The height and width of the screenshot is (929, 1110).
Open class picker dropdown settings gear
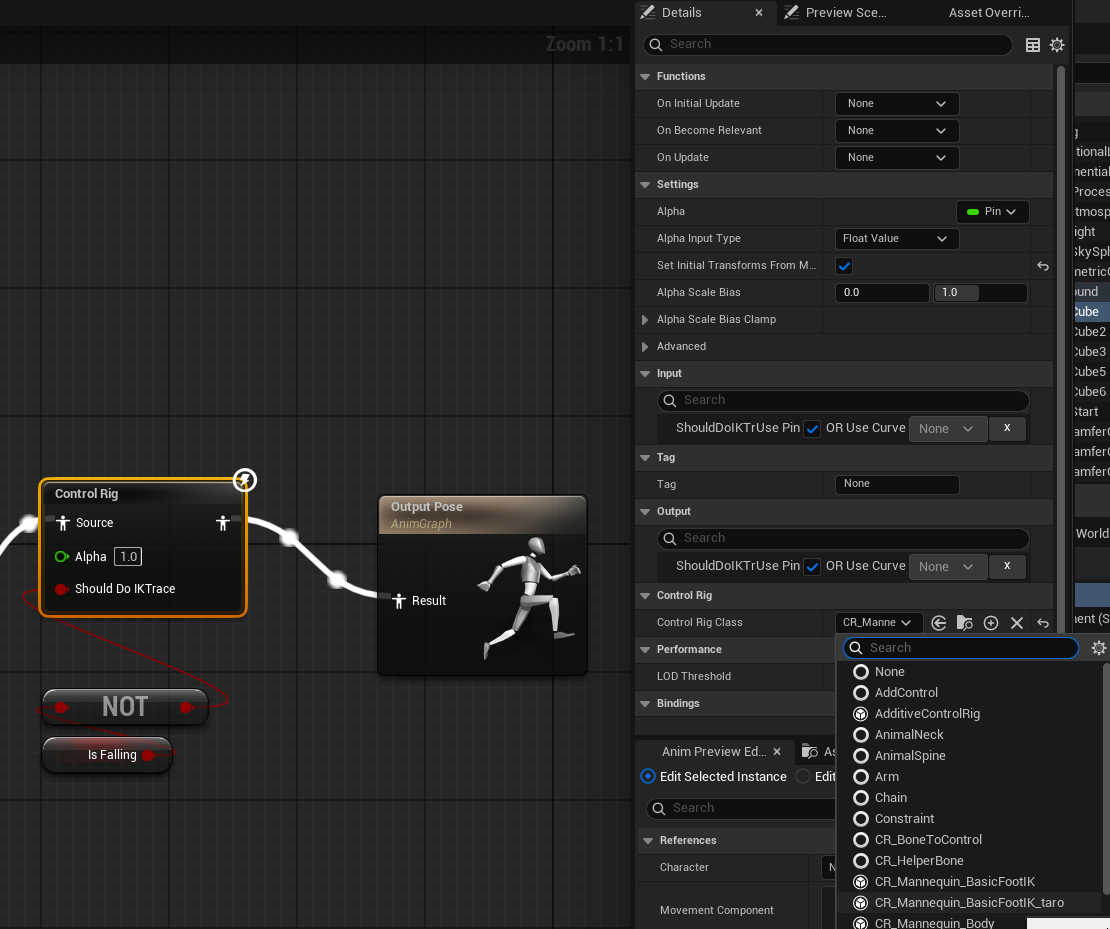[1098, 648]
